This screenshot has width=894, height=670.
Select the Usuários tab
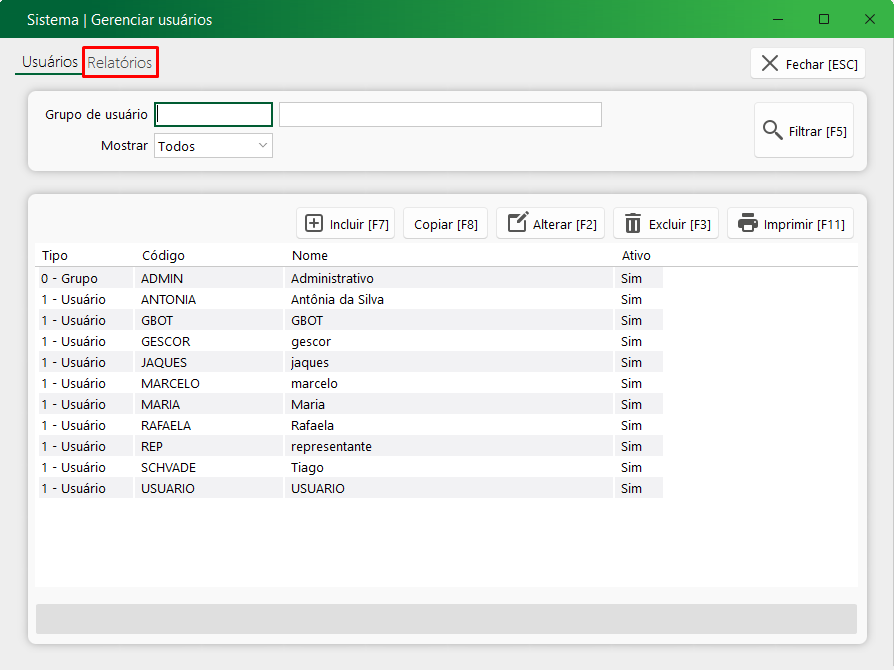49,62
